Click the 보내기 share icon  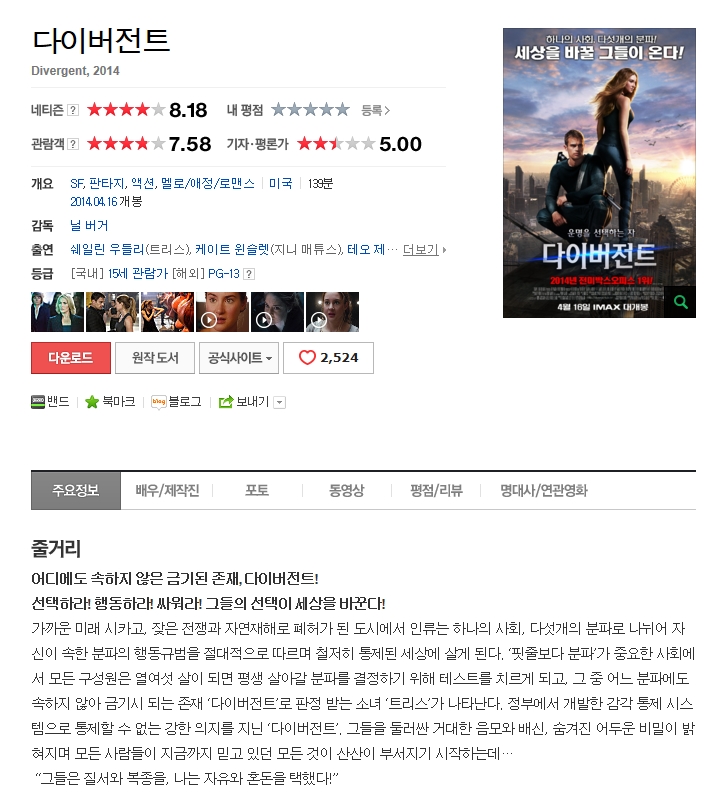click(226, 402)
